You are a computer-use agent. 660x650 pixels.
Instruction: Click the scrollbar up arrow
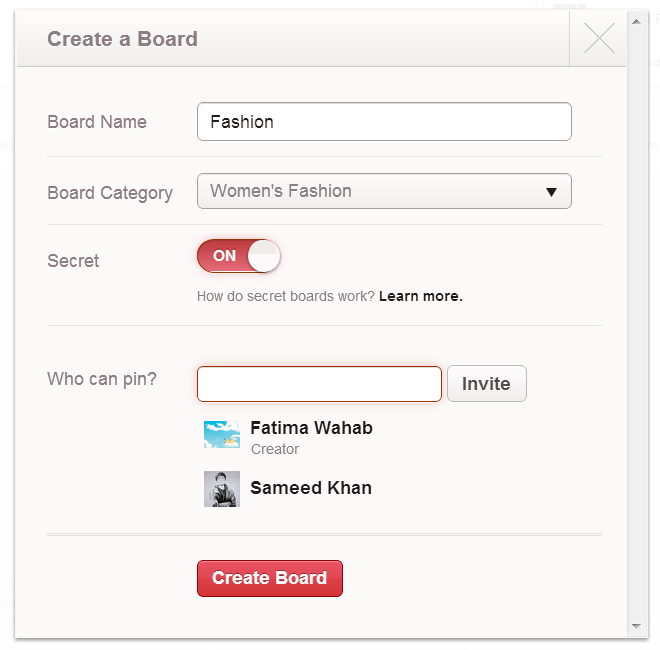point(636,21)
